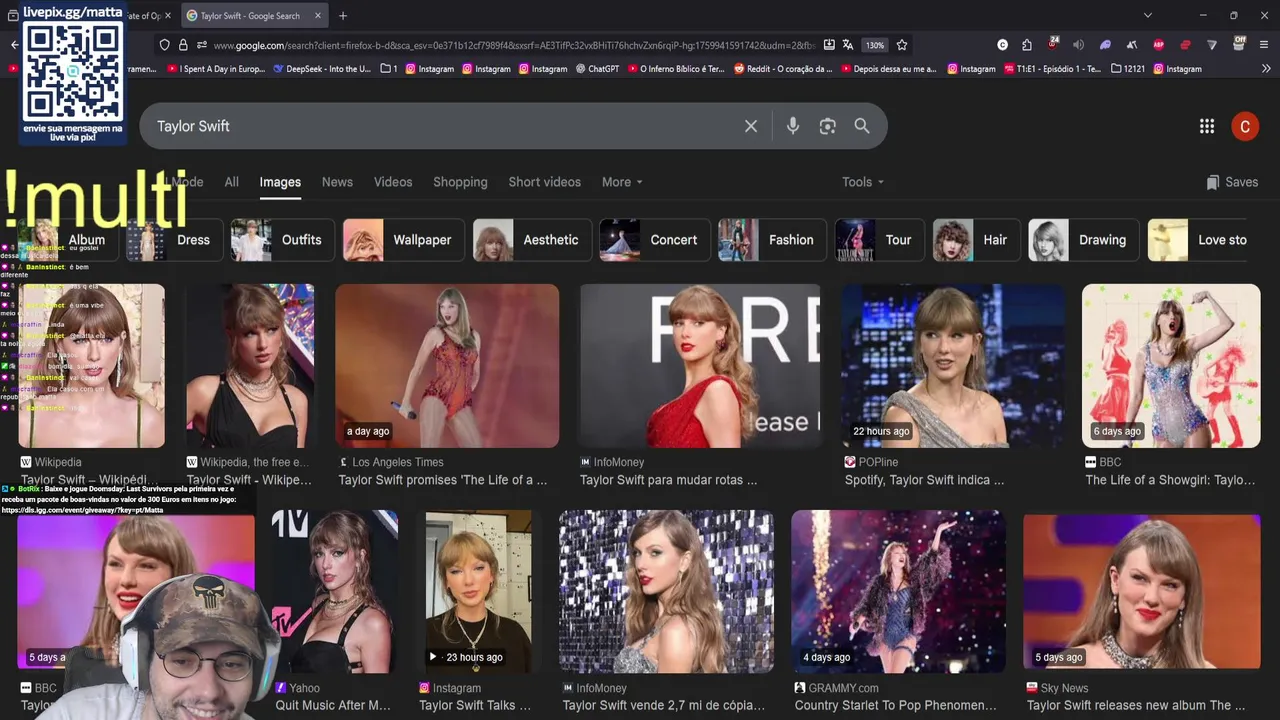Click the AdBlock Plus ABP extension icon
Image resolution: width=1280 pixels, height=720 pixels.
[1158, 45]
